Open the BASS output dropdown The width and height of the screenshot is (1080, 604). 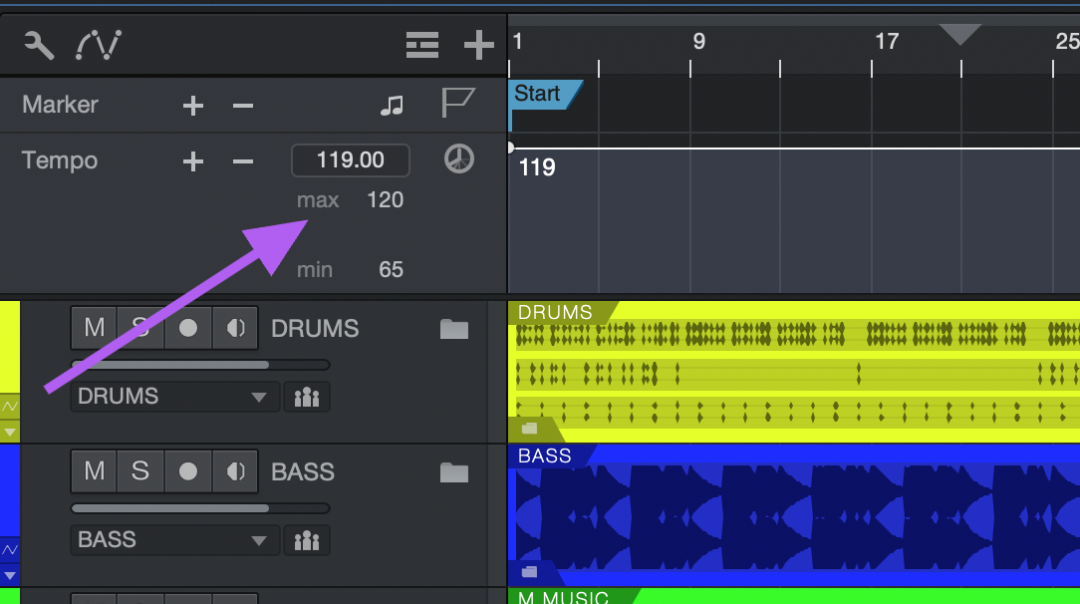click(173, 540)
